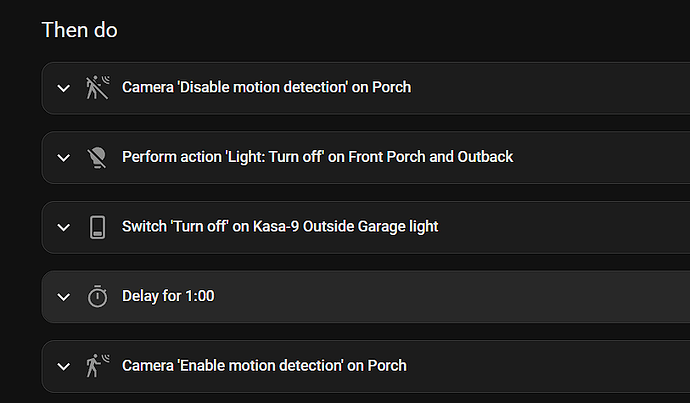690x403 pixels.
Task: Click the light-off bulb icon
Action: (x=97, y=157)
